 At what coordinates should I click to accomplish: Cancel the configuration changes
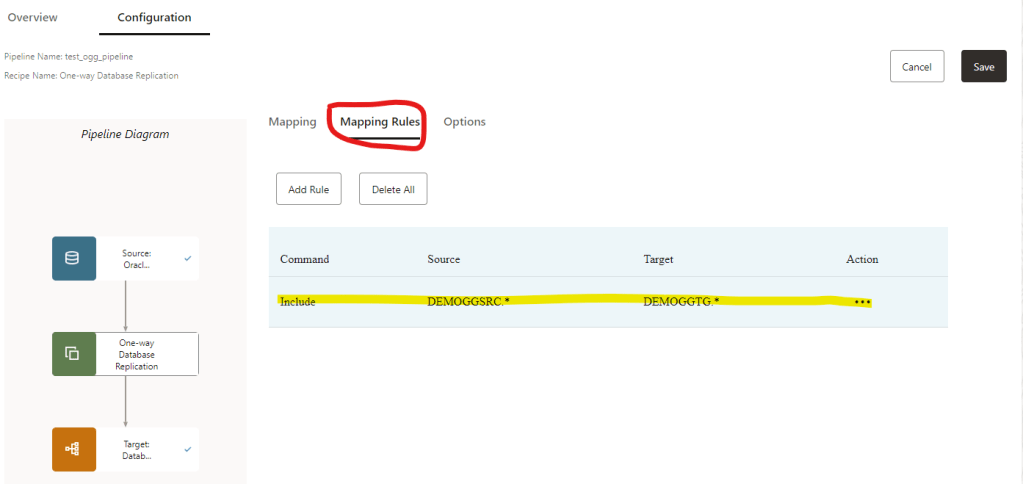tap(917, 67)
